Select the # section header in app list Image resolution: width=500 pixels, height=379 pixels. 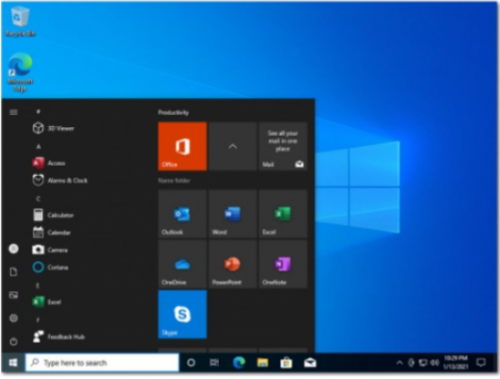[x=38, y=111]
